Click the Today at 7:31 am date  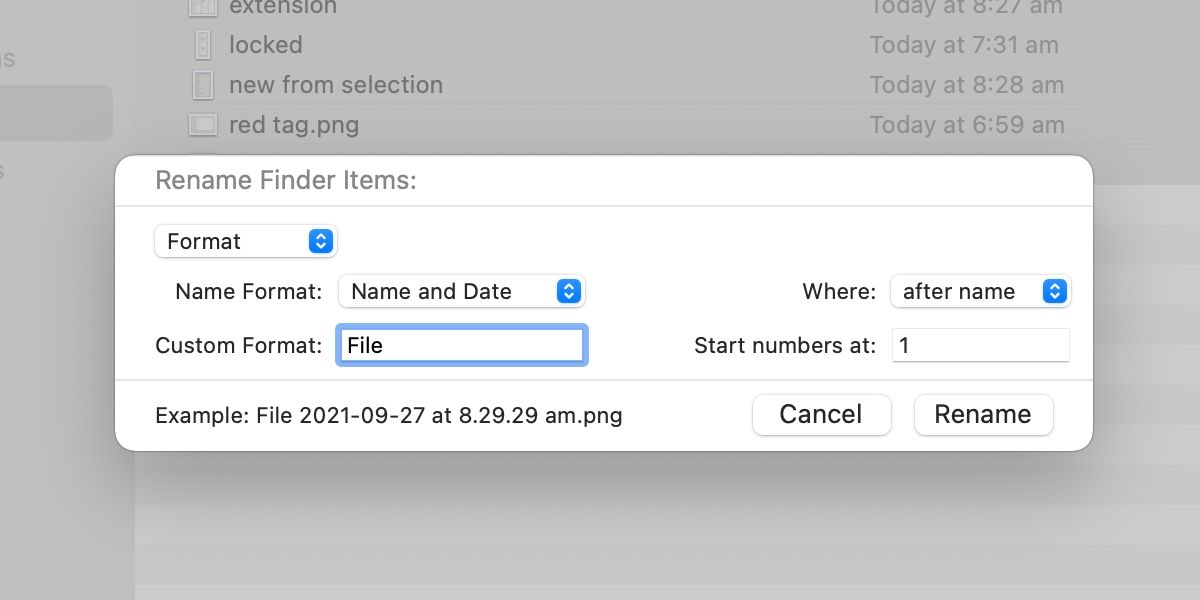tap(966, 45)
